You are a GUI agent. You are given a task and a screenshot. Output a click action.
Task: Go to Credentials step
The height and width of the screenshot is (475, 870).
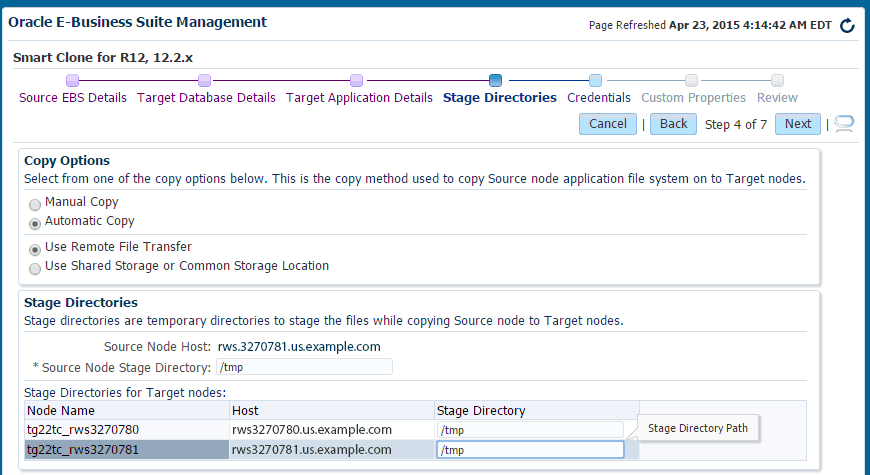click(x=599, y=98)
